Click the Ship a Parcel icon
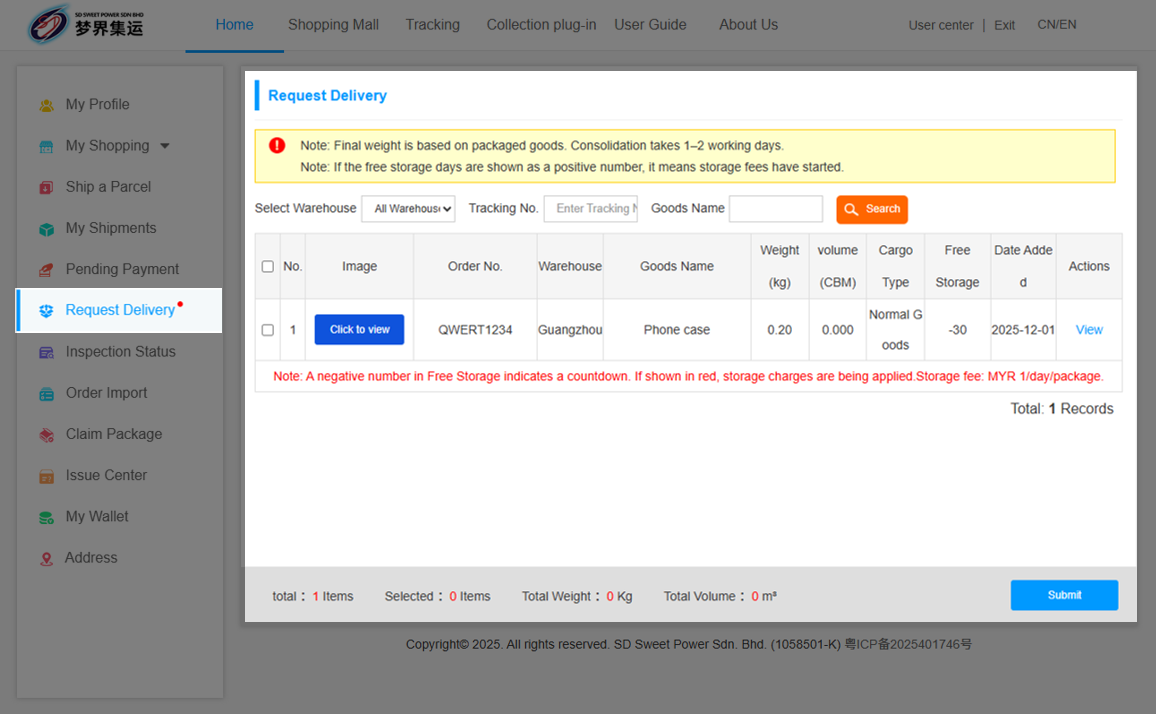 point(46,188)
